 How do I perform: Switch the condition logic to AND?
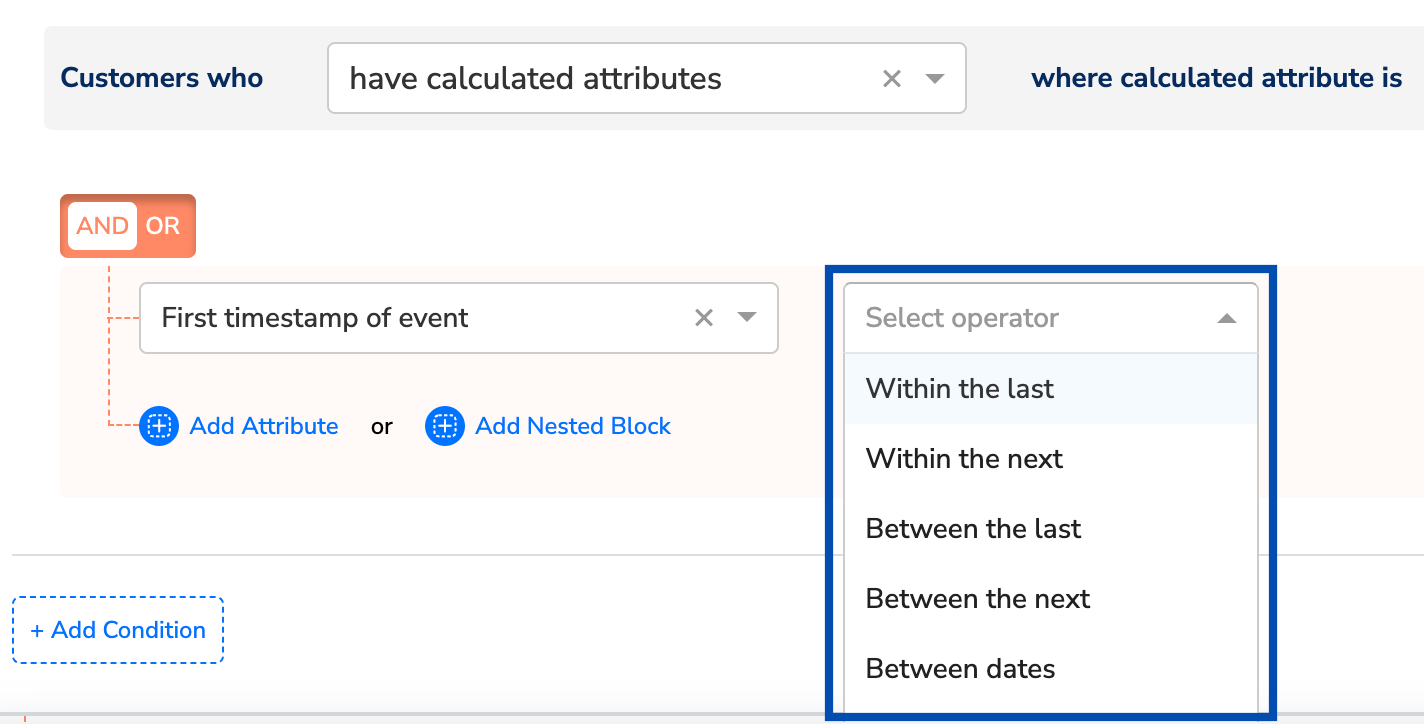click(x=102, y=226)
